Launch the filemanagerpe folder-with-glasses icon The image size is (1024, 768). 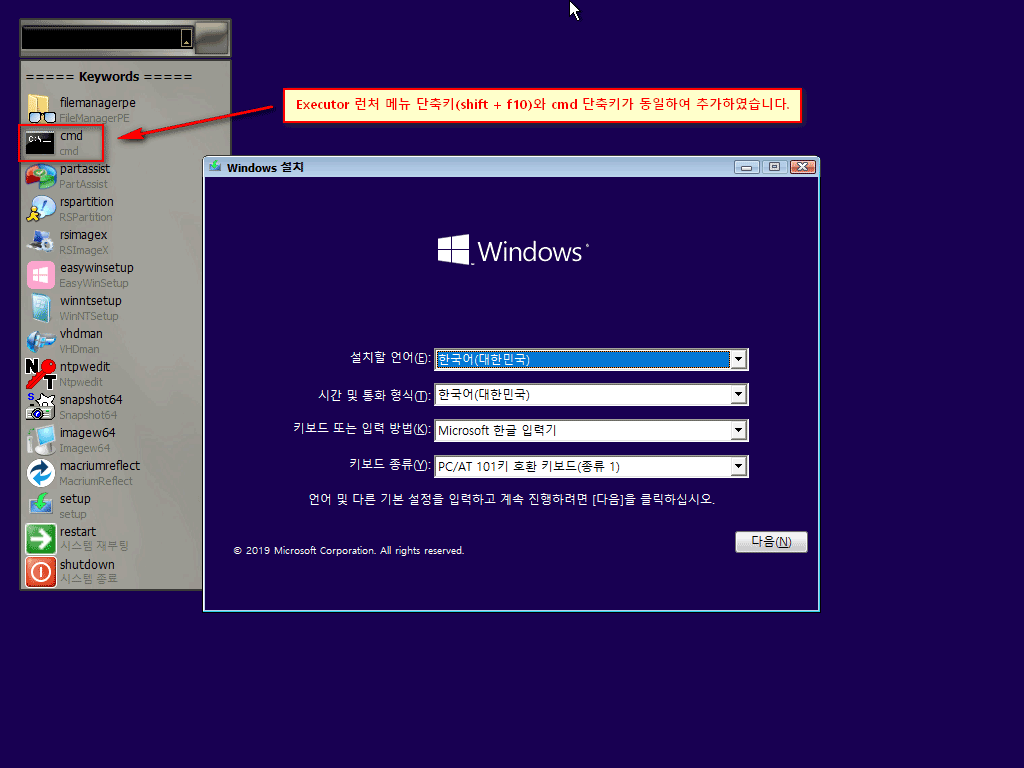coord(40,109)
